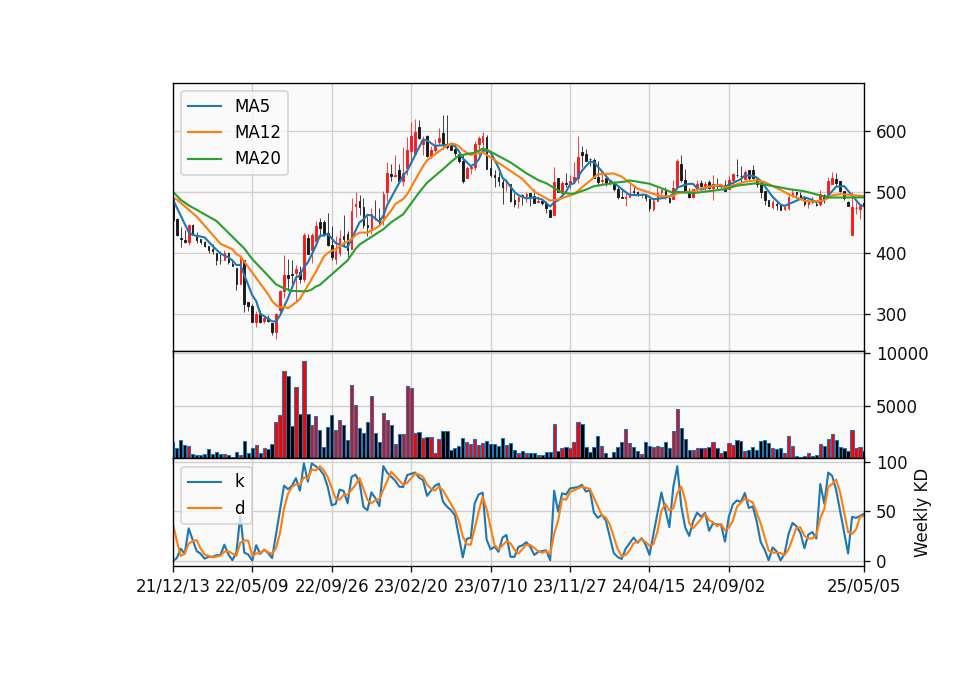
Task: Click the 25/05/05 date label
Action: click(x=864, y=587)
